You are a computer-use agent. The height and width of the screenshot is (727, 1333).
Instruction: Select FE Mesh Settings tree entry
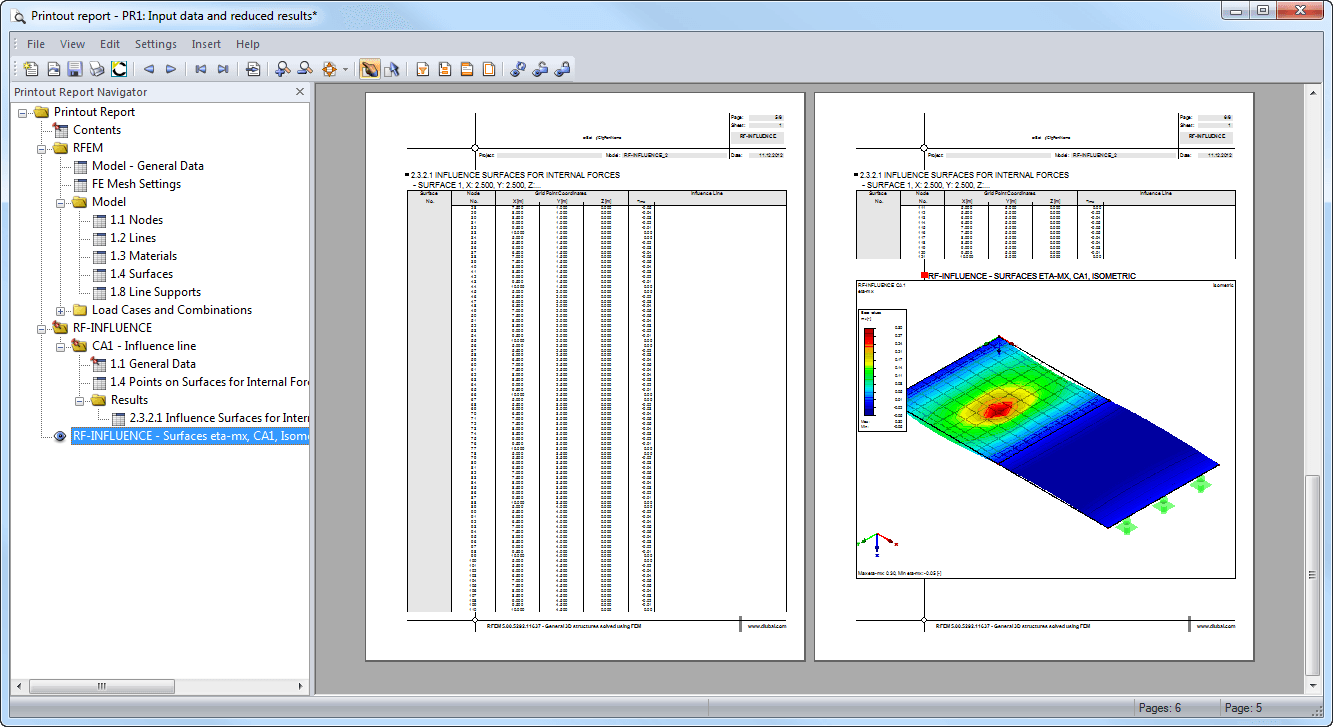click(x=136, y=184)
